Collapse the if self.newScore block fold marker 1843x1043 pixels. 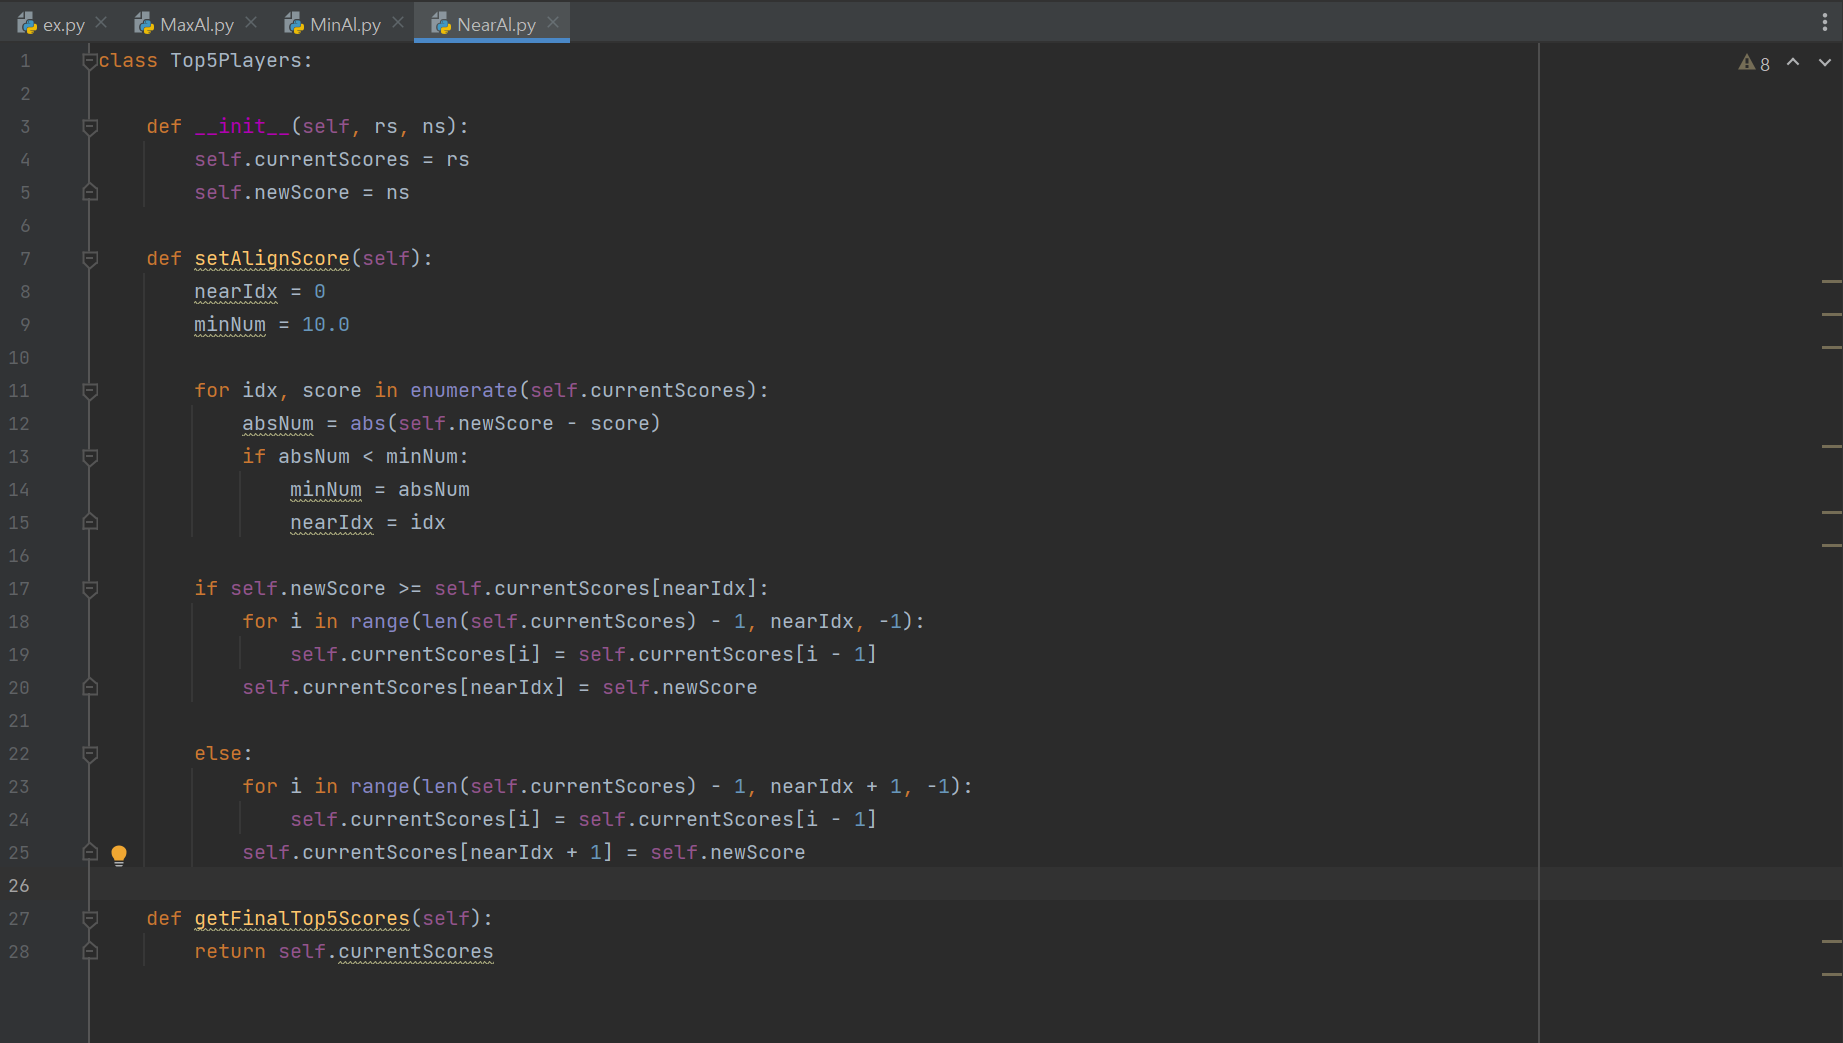tap(90, 589)
